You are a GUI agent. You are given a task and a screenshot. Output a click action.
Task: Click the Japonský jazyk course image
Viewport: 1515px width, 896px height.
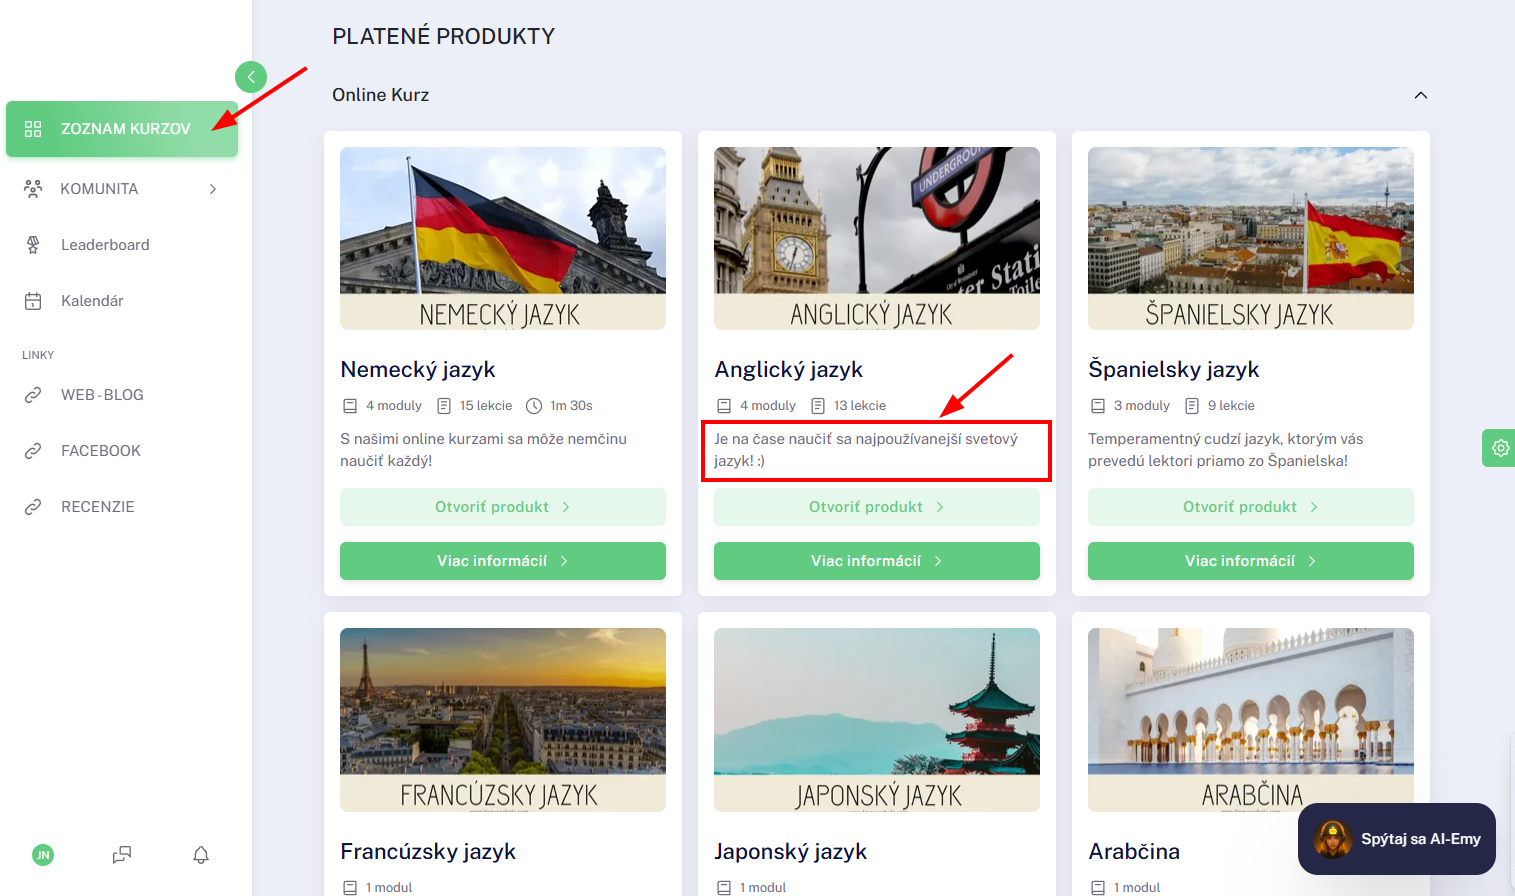tap(877, 719)
